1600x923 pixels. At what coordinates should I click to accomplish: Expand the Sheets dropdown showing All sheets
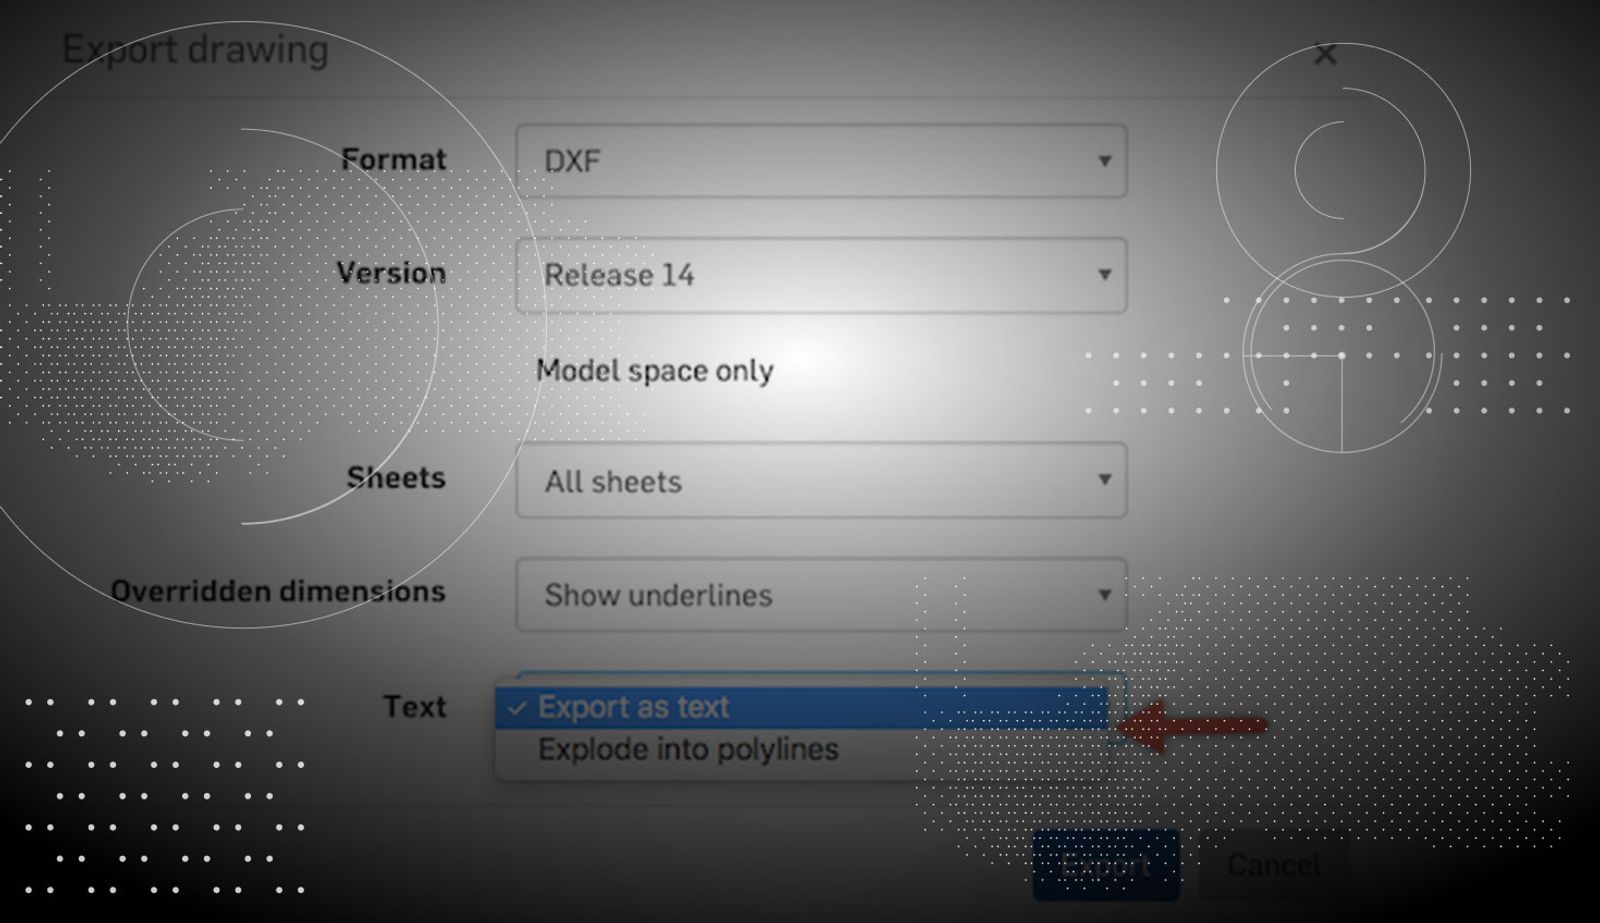(x=820, y=481)
